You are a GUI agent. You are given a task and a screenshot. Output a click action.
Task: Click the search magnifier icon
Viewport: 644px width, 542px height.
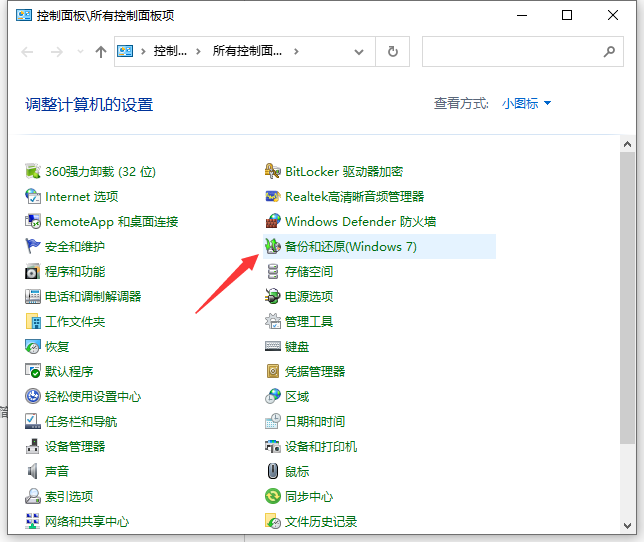click(x=609, y=52)
